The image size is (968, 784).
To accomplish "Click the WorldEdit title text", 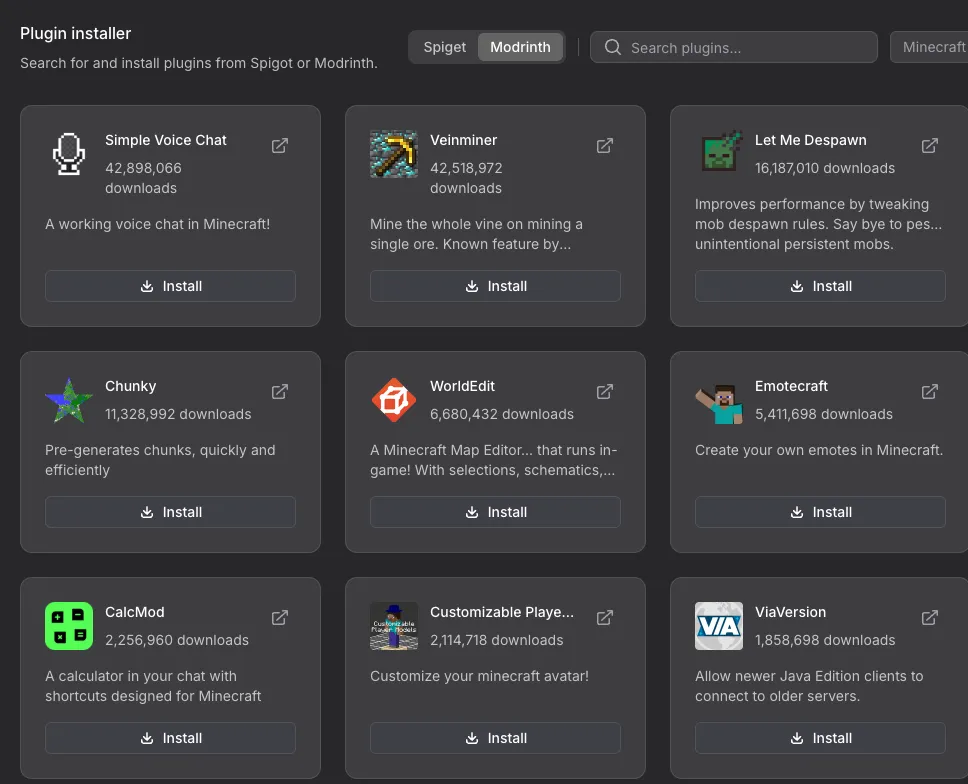I will point(462,386).
